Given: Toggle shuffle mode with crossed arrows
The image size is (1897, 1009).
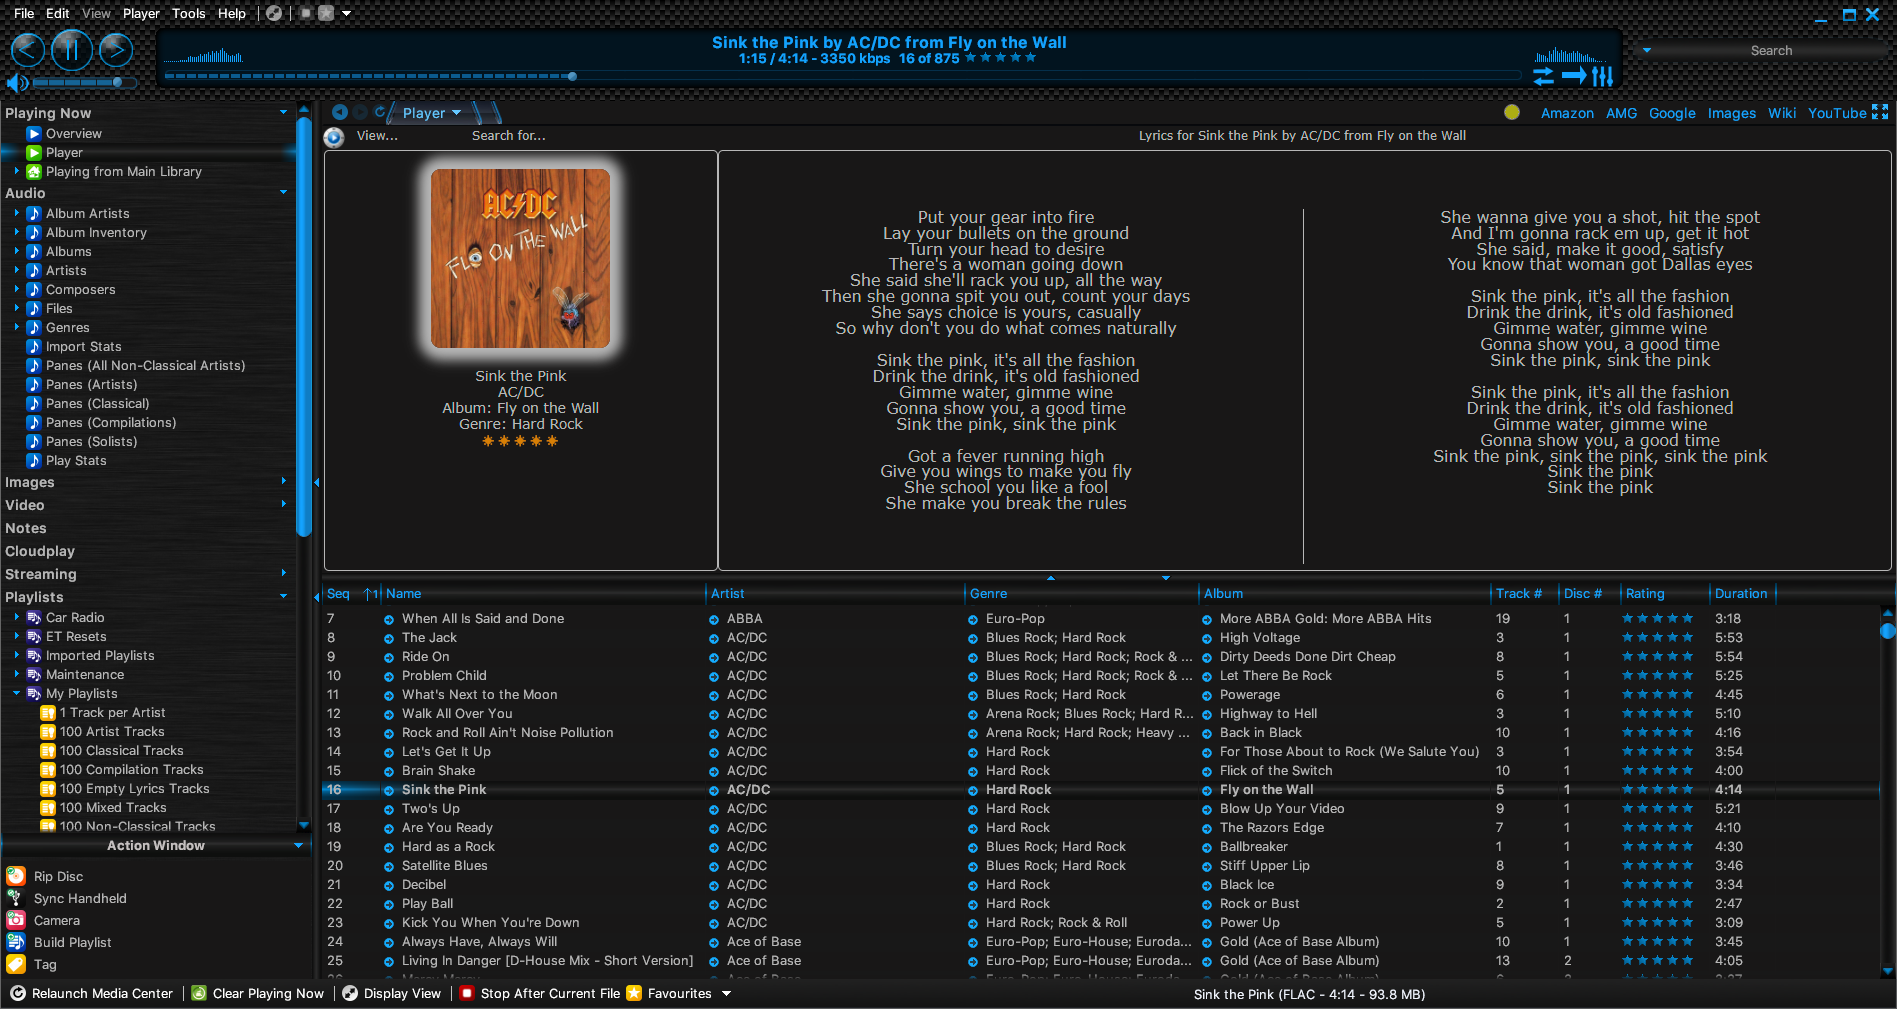Looking at the screenshot, I should (x=1544, y=76).
